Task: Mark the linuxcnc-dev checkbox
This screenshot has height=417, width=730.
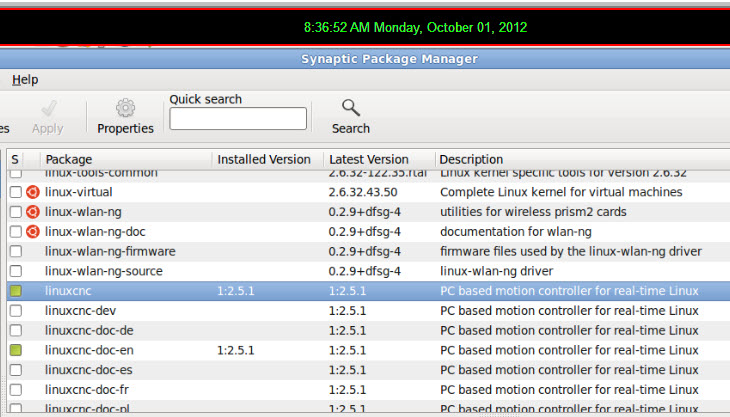Action: pyautogui.click(x=16, y=310)
